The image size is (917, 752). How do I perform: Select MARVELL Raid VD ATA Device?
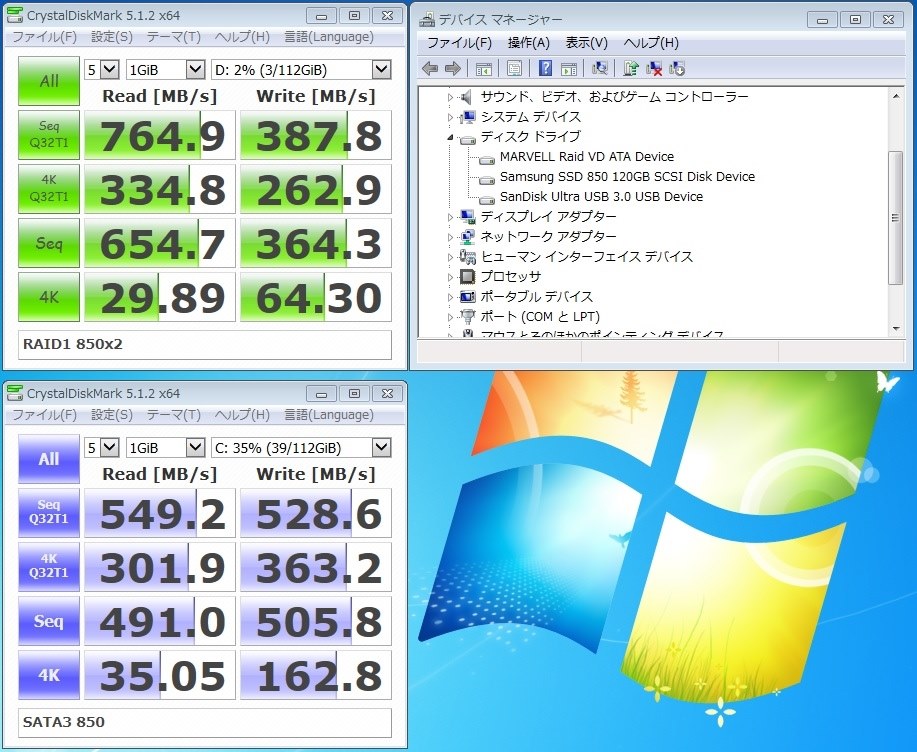coord(587,157)
